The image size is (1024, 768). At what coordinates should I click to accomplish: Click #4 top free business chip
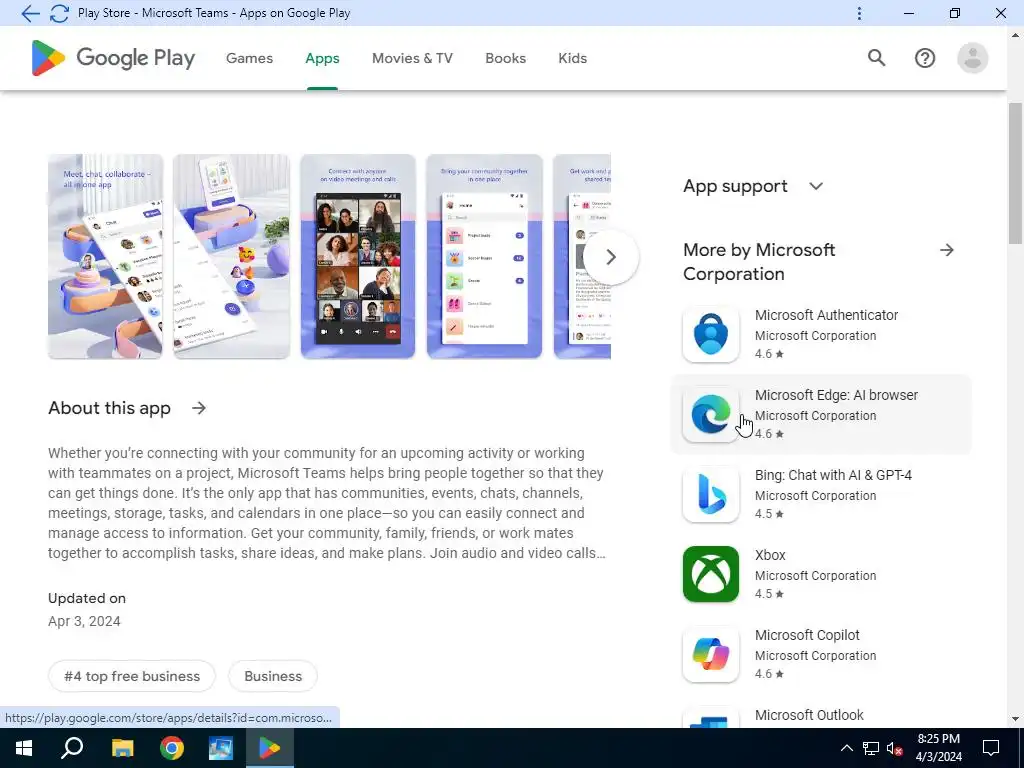coord(132,677)
